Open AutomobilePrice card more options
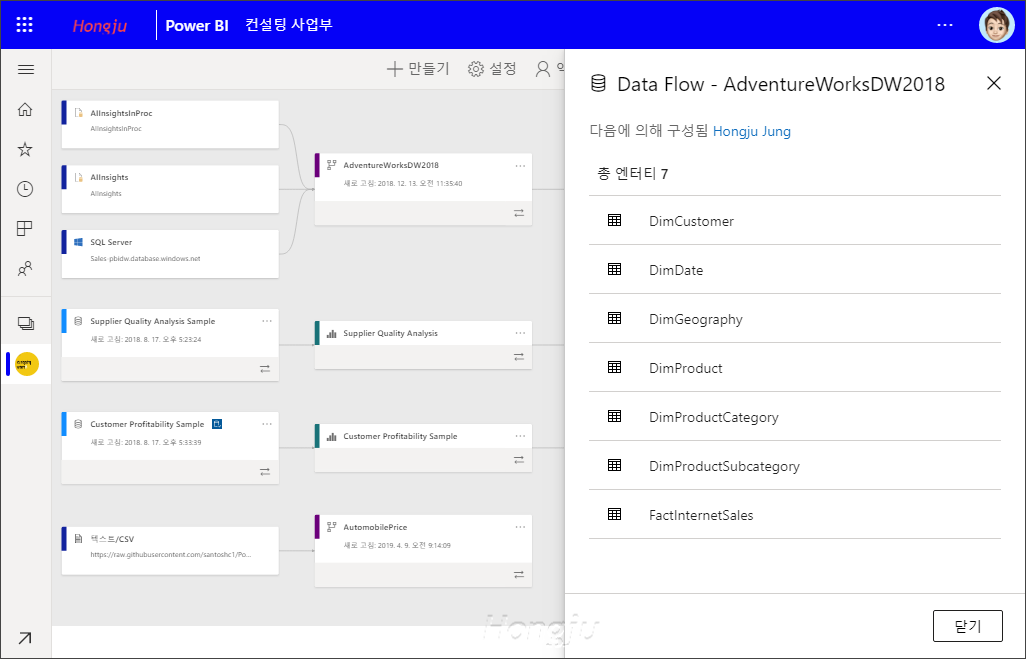 click(520, 527)
